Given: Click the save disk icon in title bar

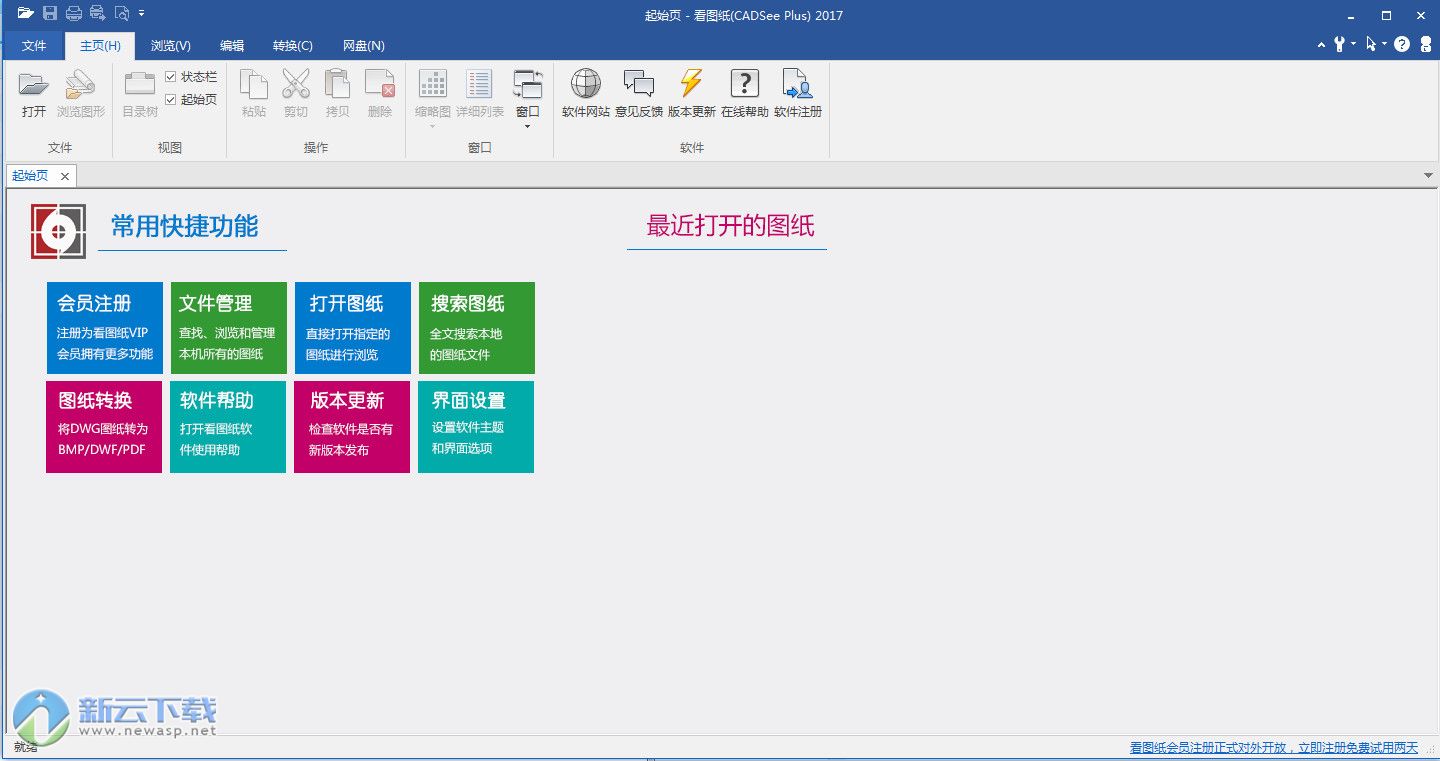Looking at the screenshot, I should tap(50, 13).
